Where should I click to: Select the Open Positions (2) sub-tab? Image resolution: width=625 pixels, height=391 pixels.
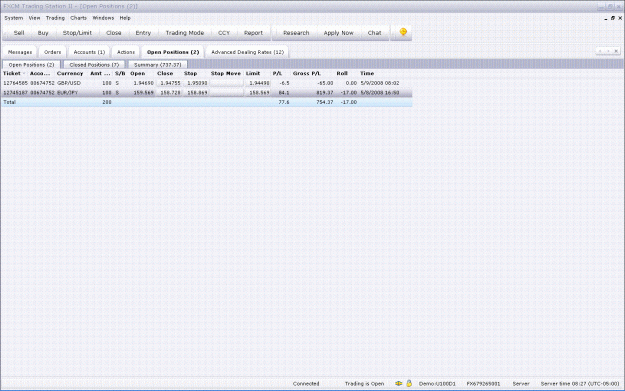(x=31, y=65)
